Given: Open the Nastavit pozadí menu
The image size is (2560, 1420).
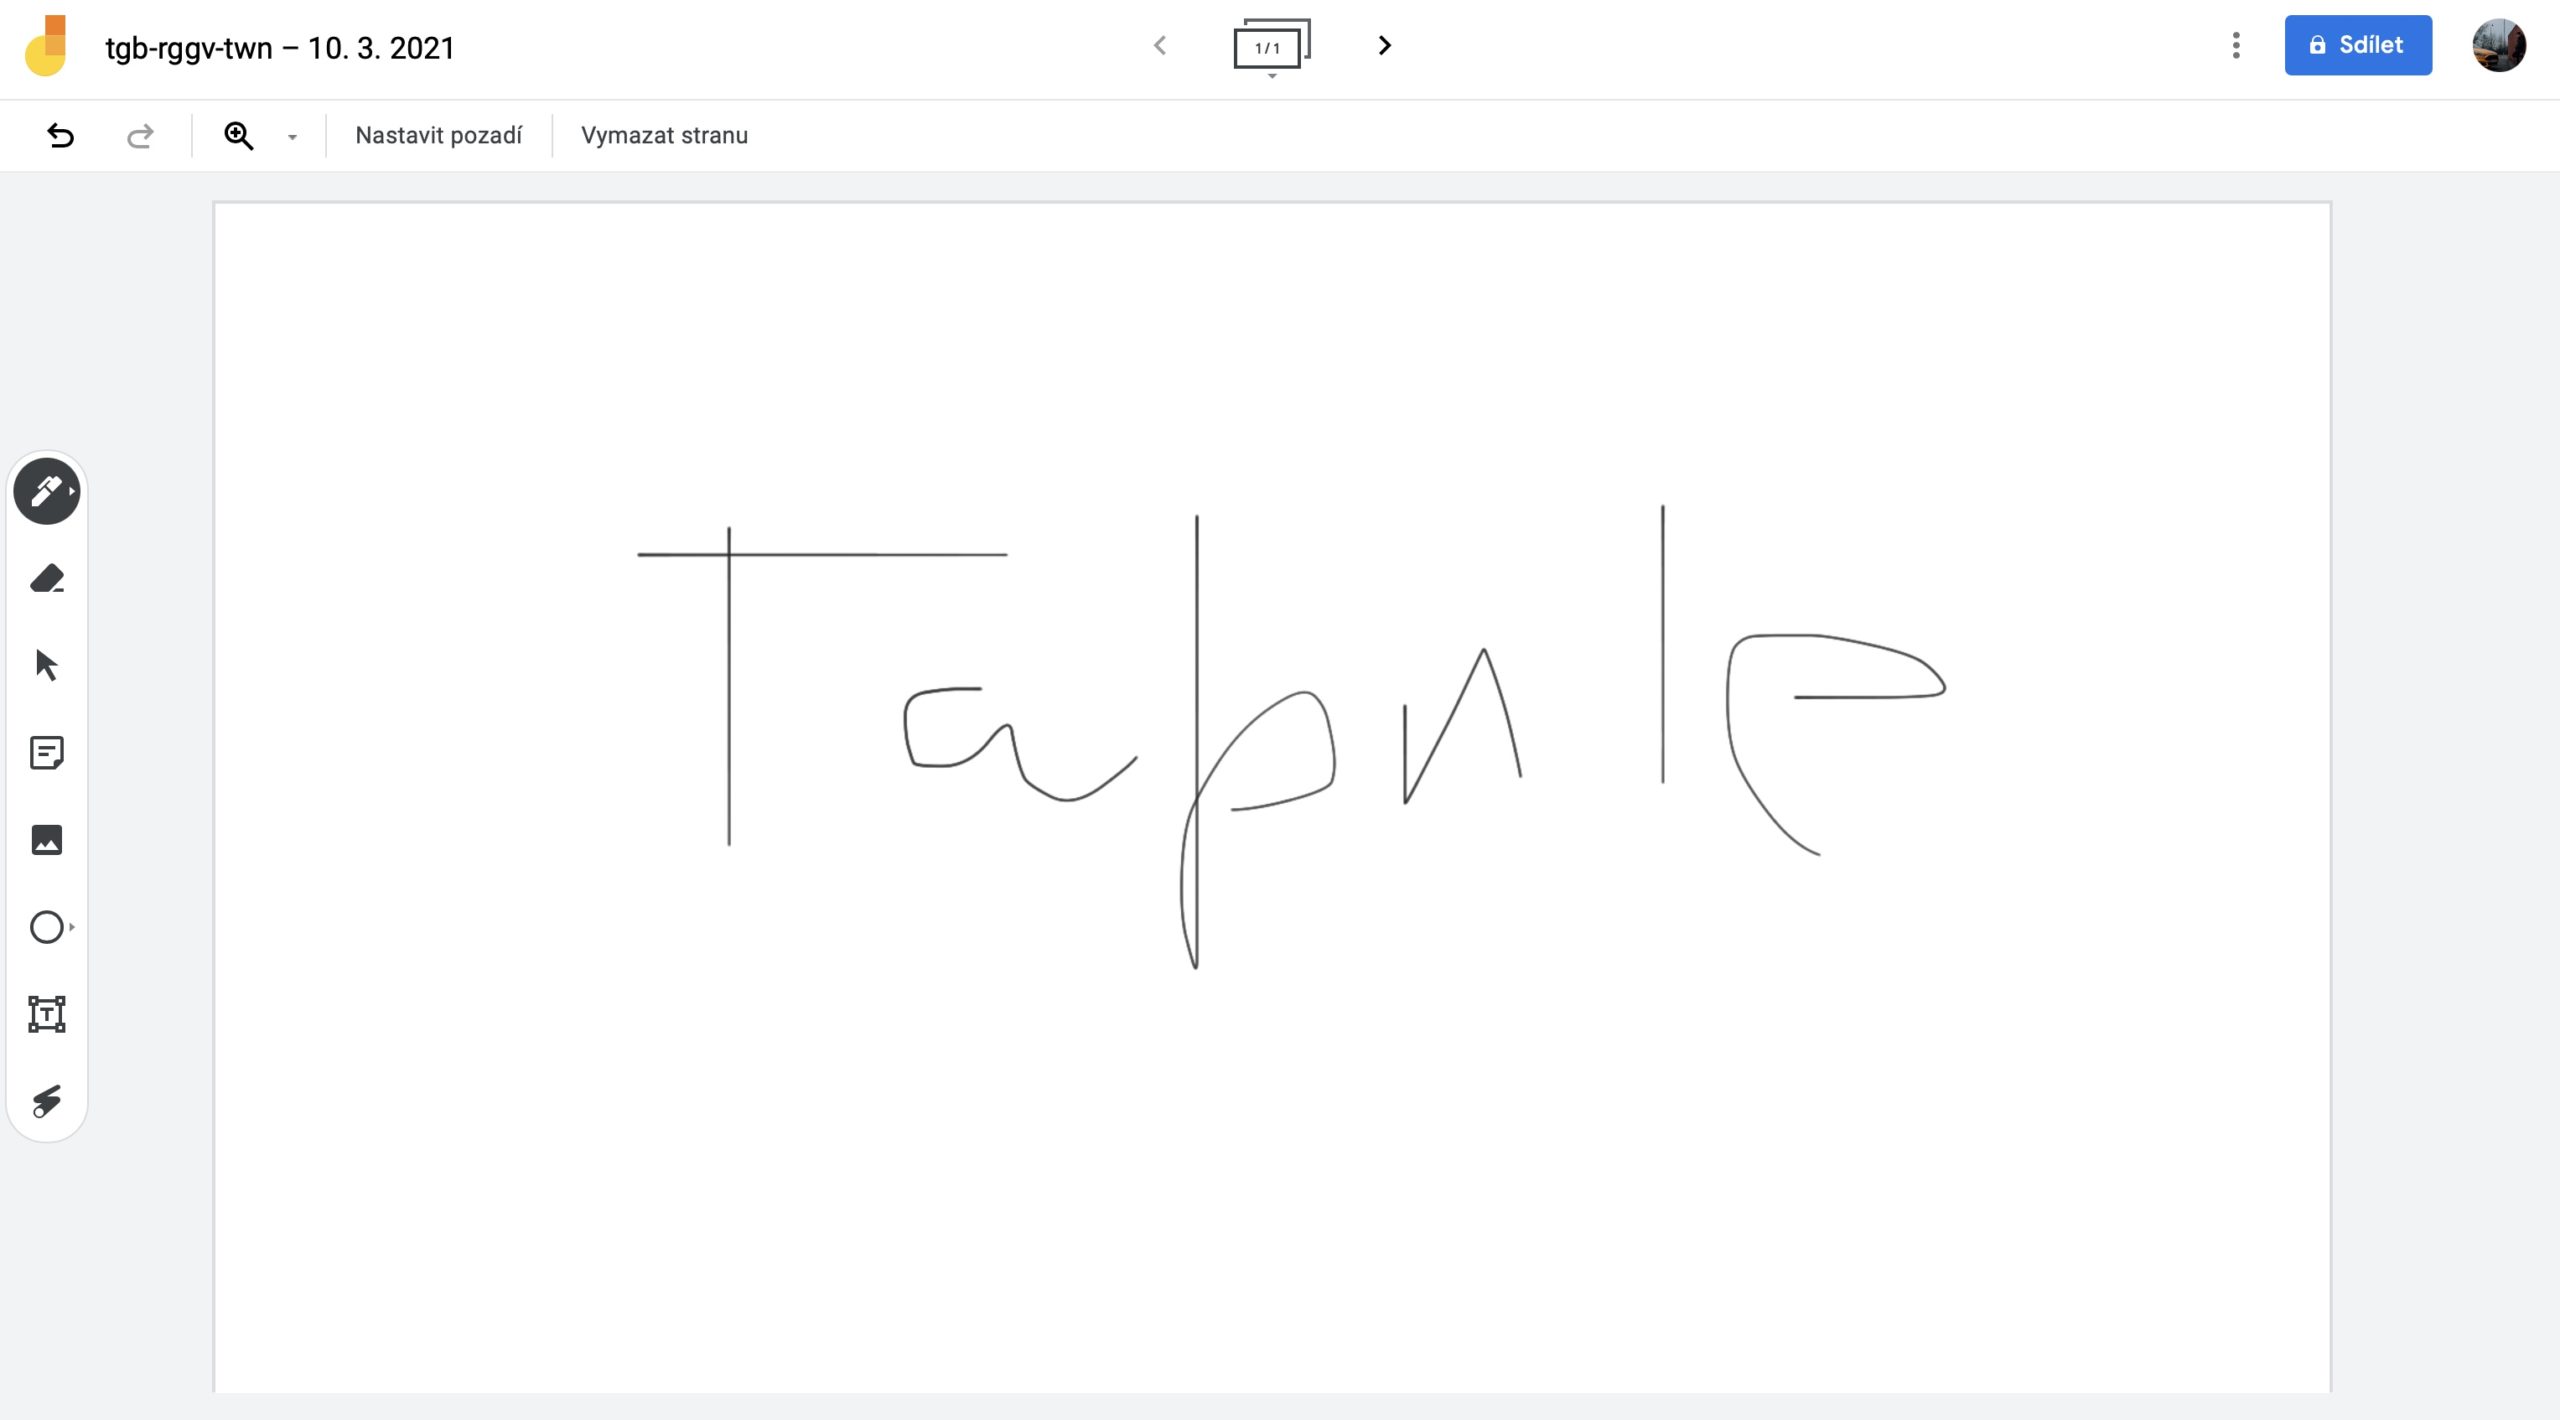Looking at the screenshot, I should click(438, 135).
